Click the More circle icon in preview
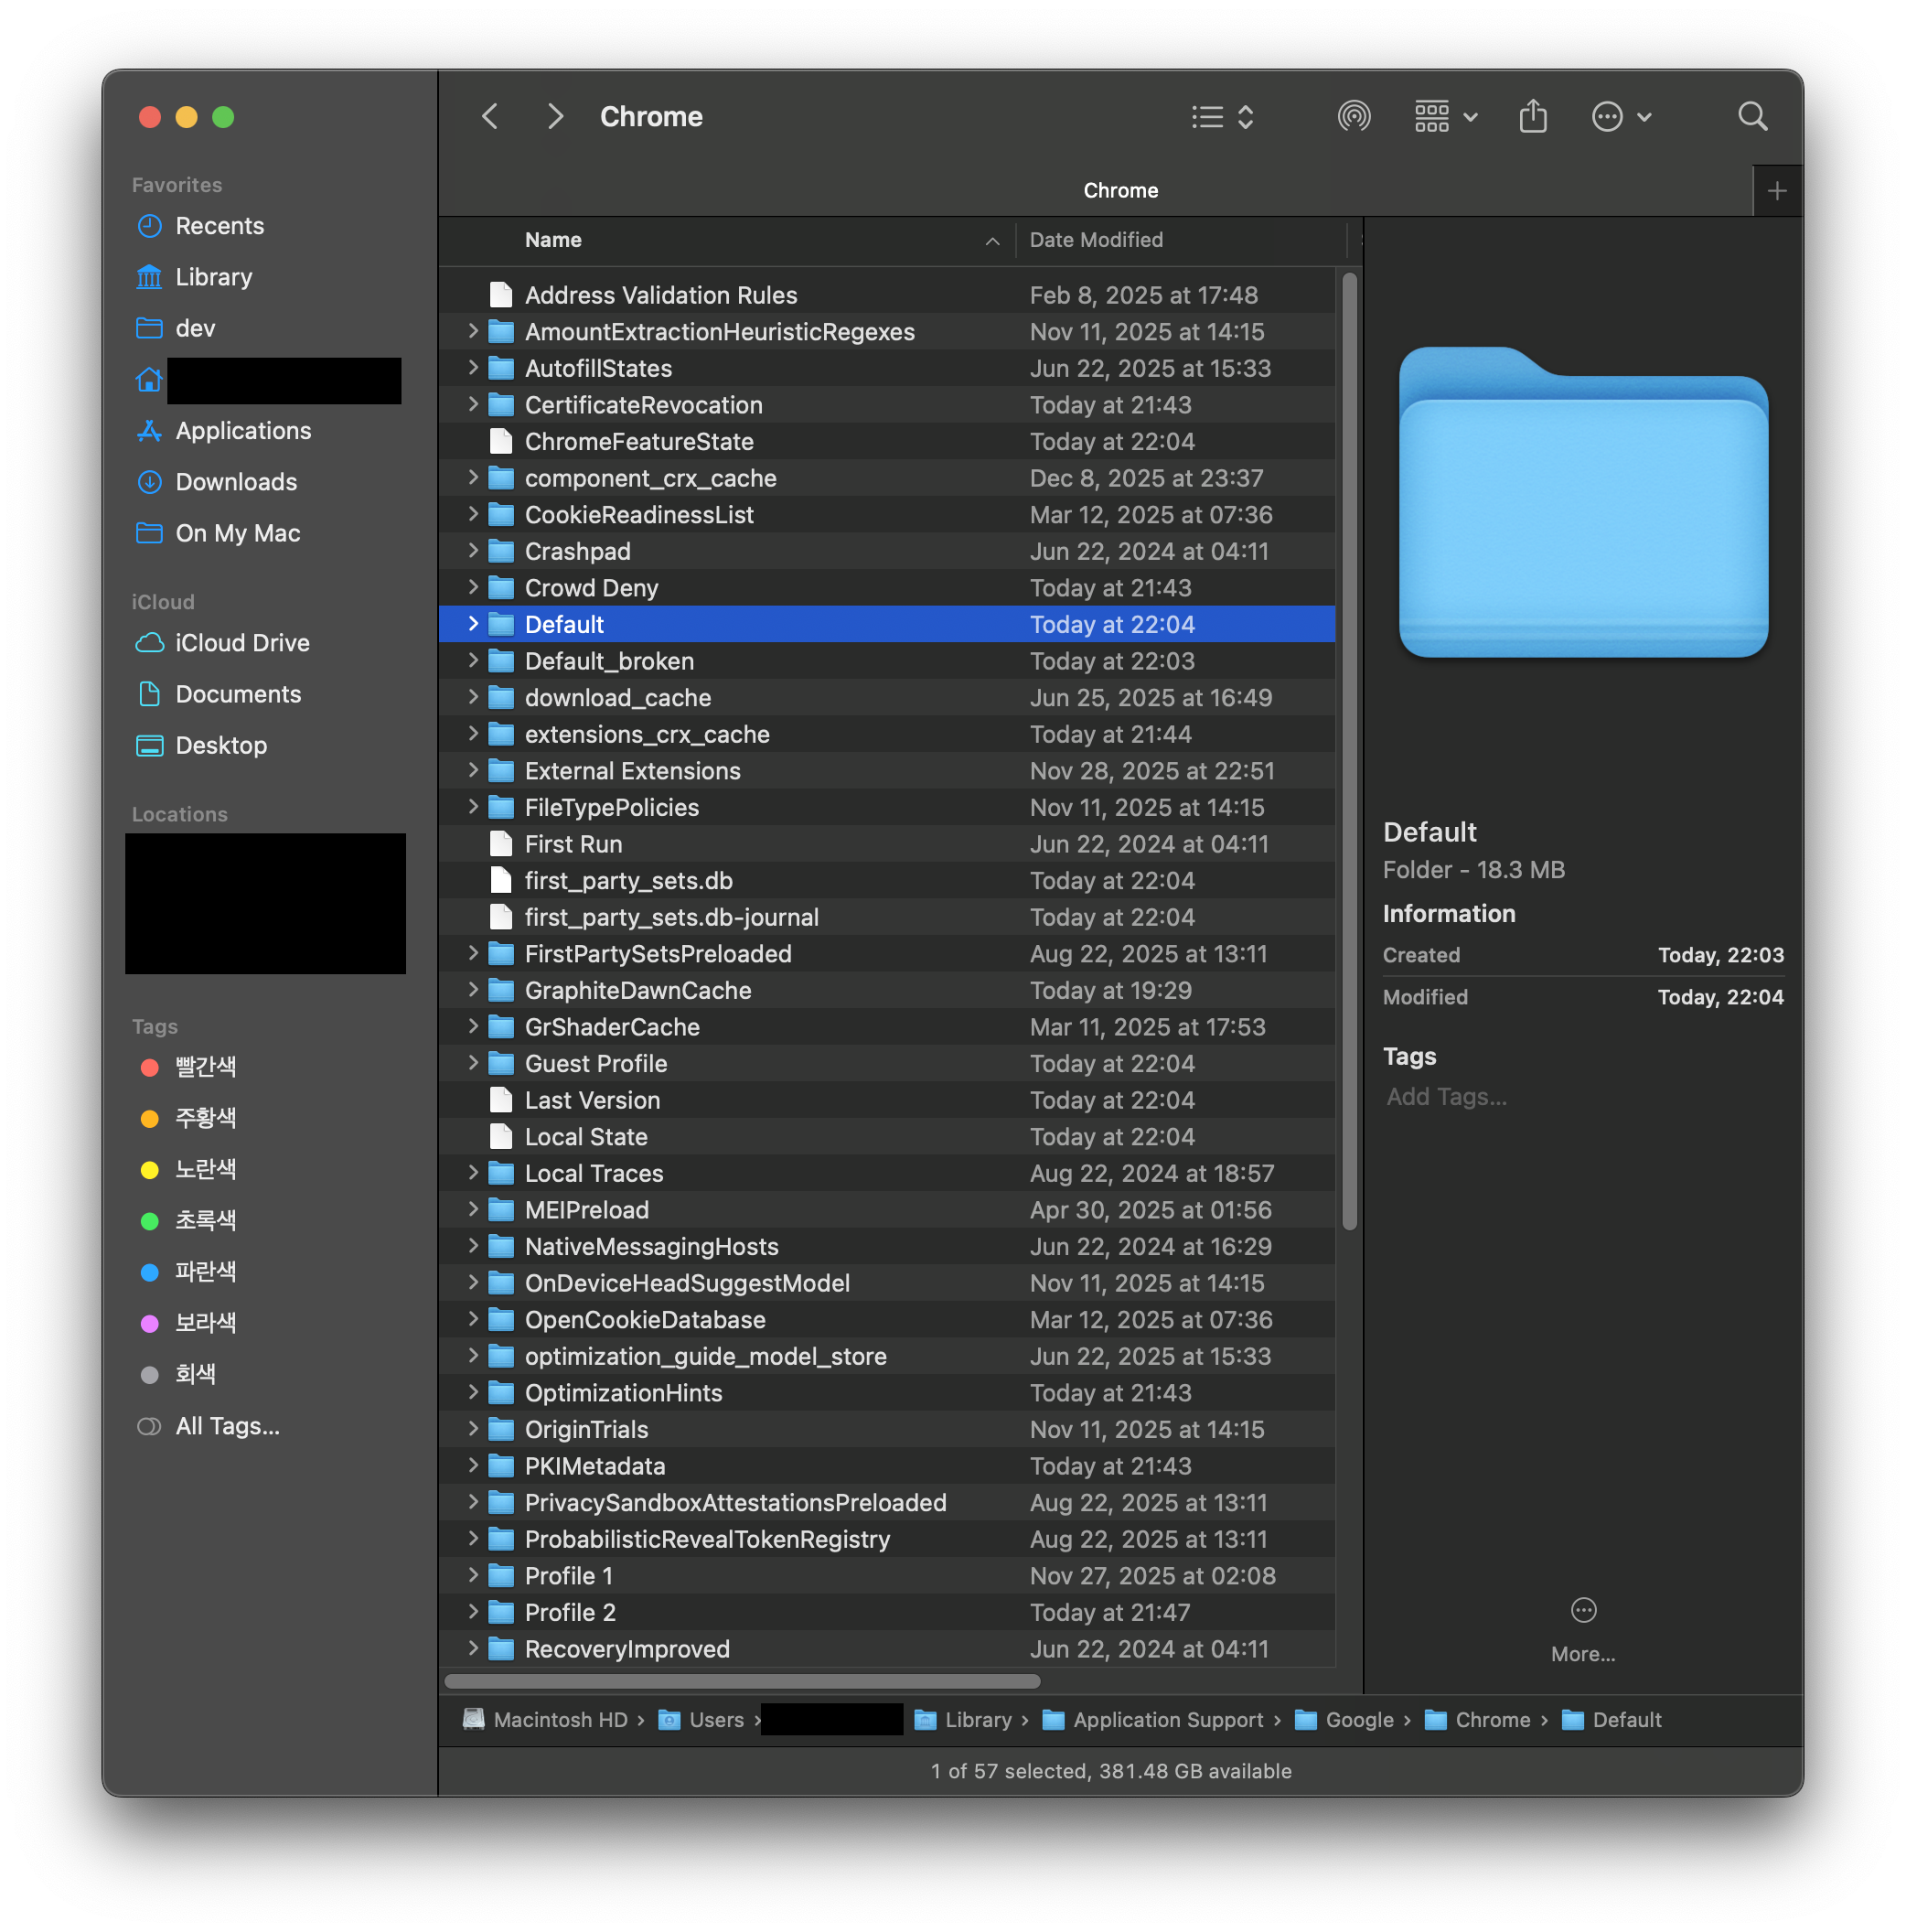This screenshot has height=1932, width=1906. pyautogui.click(x=1583, y=1610)
